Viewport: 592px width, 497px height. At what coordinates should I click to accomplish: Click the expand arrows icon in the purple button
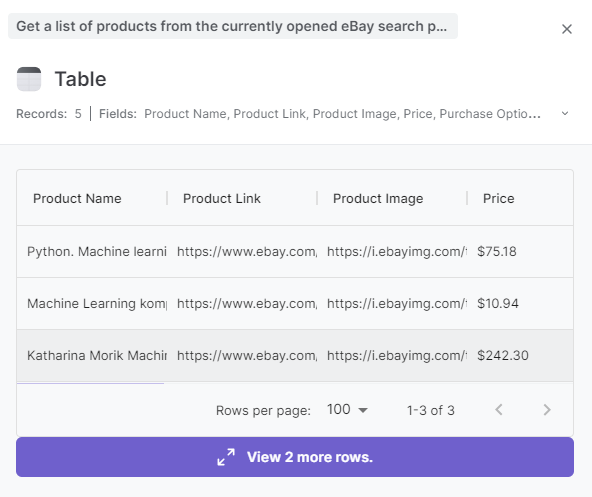coord(226,457)
